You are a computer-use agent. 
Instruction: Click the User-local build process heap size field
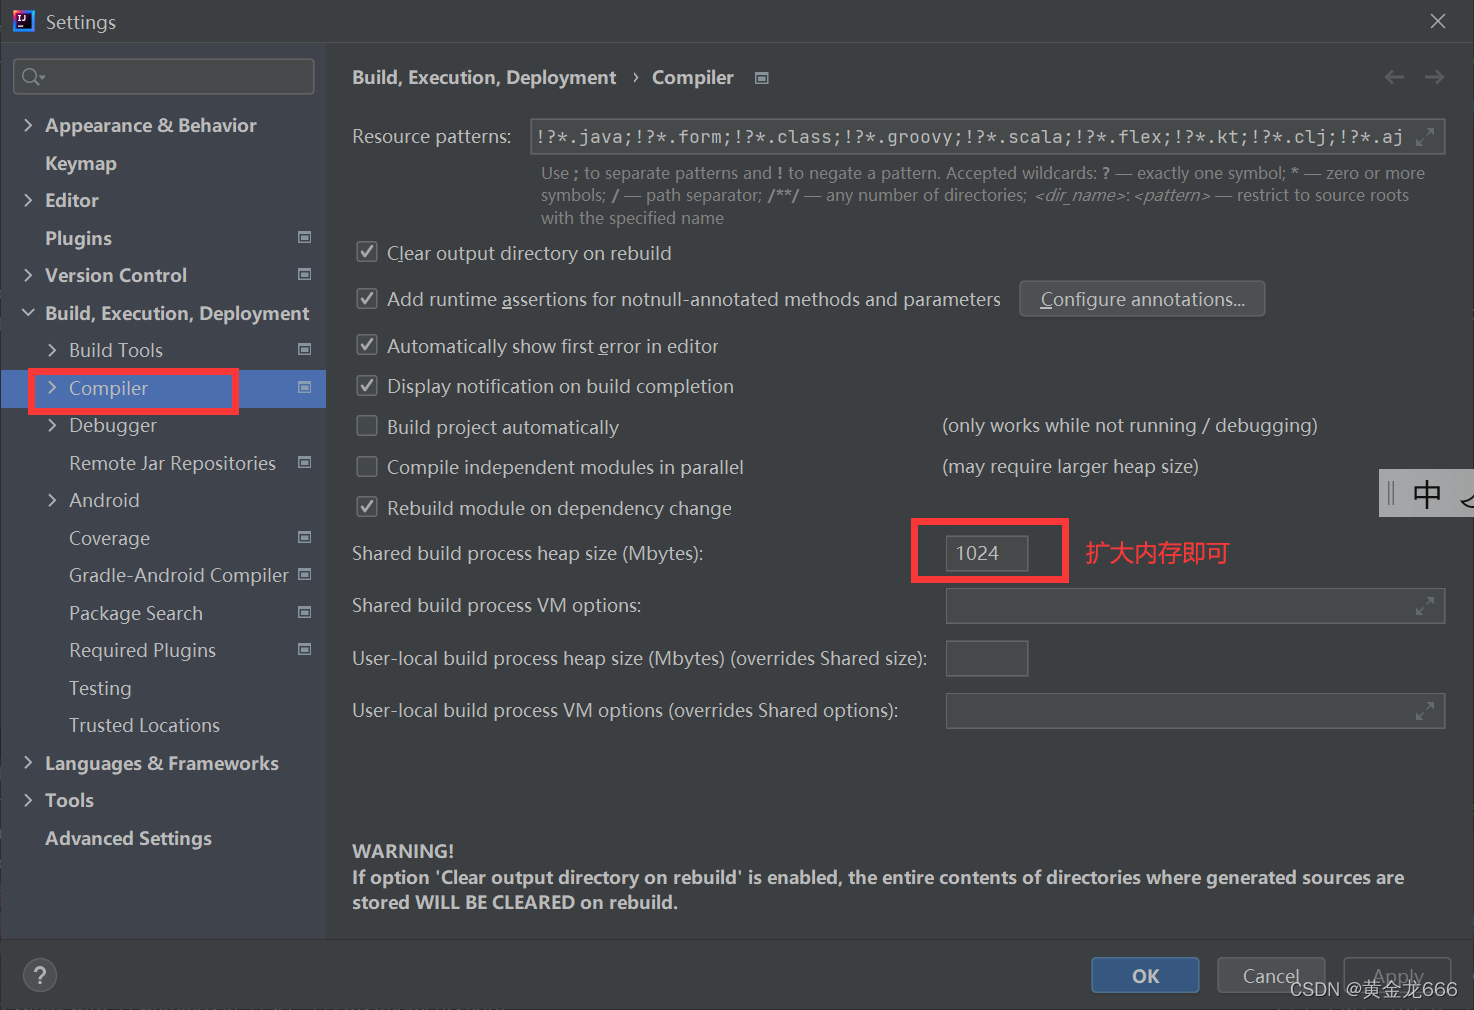point(987,658)
